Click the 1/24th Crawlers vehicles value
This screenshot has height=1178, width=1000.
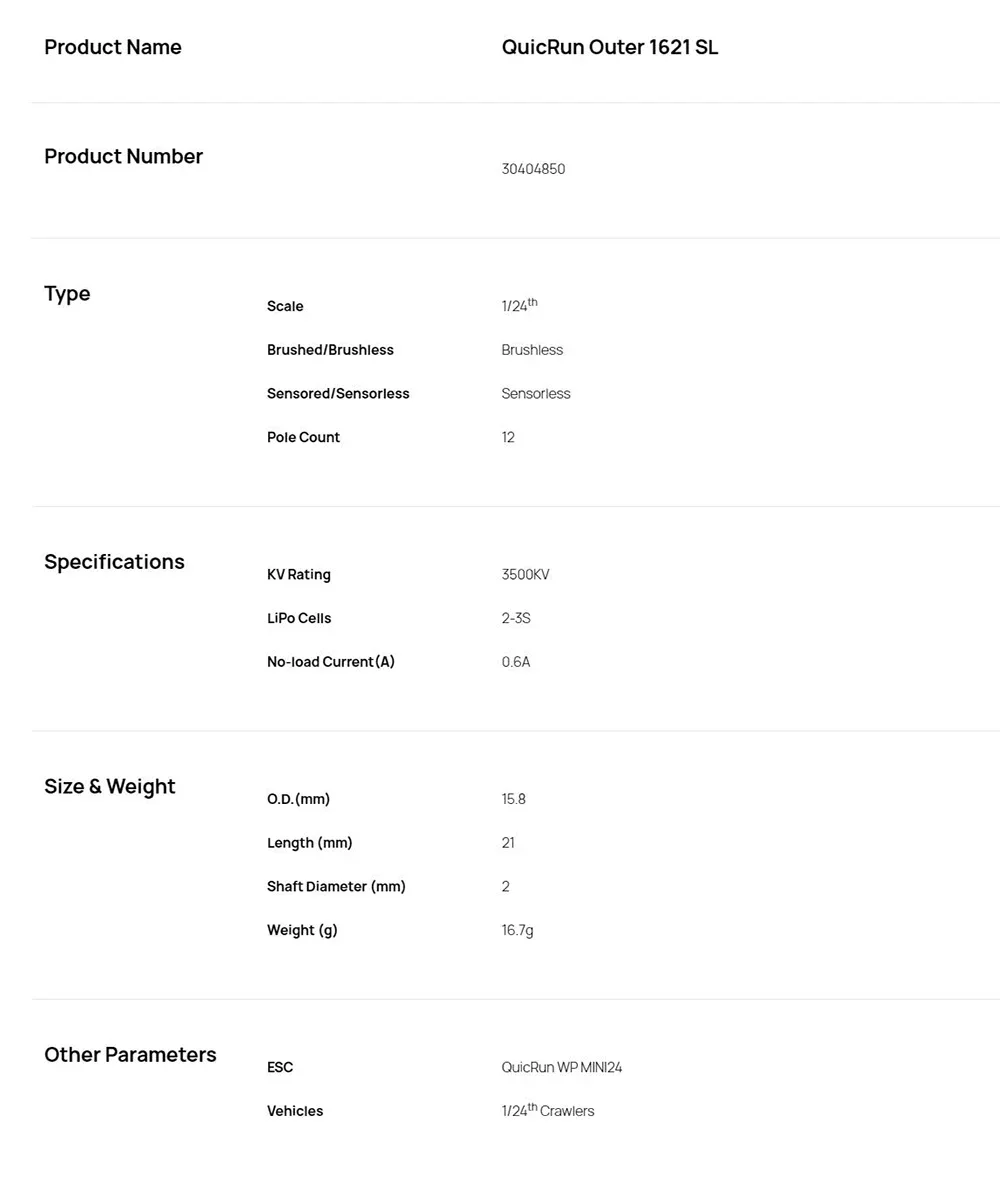pos(548,1110)
